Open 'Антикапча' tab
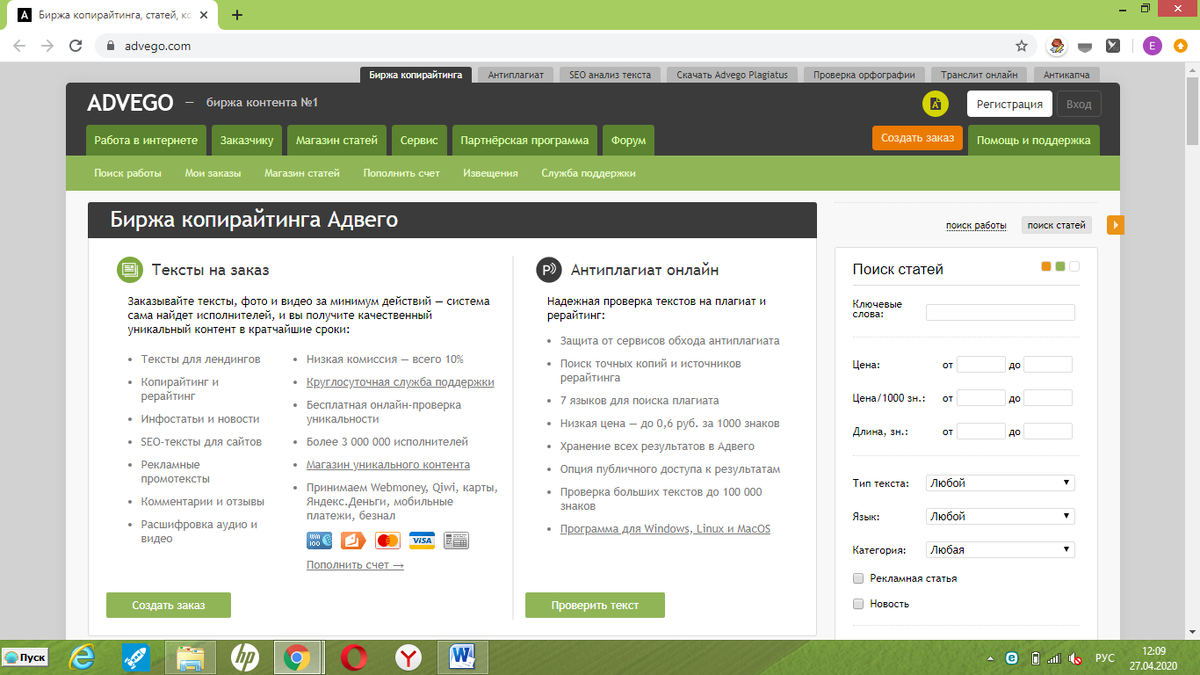Screen dimensions: 1200x675 point(1066,74)
